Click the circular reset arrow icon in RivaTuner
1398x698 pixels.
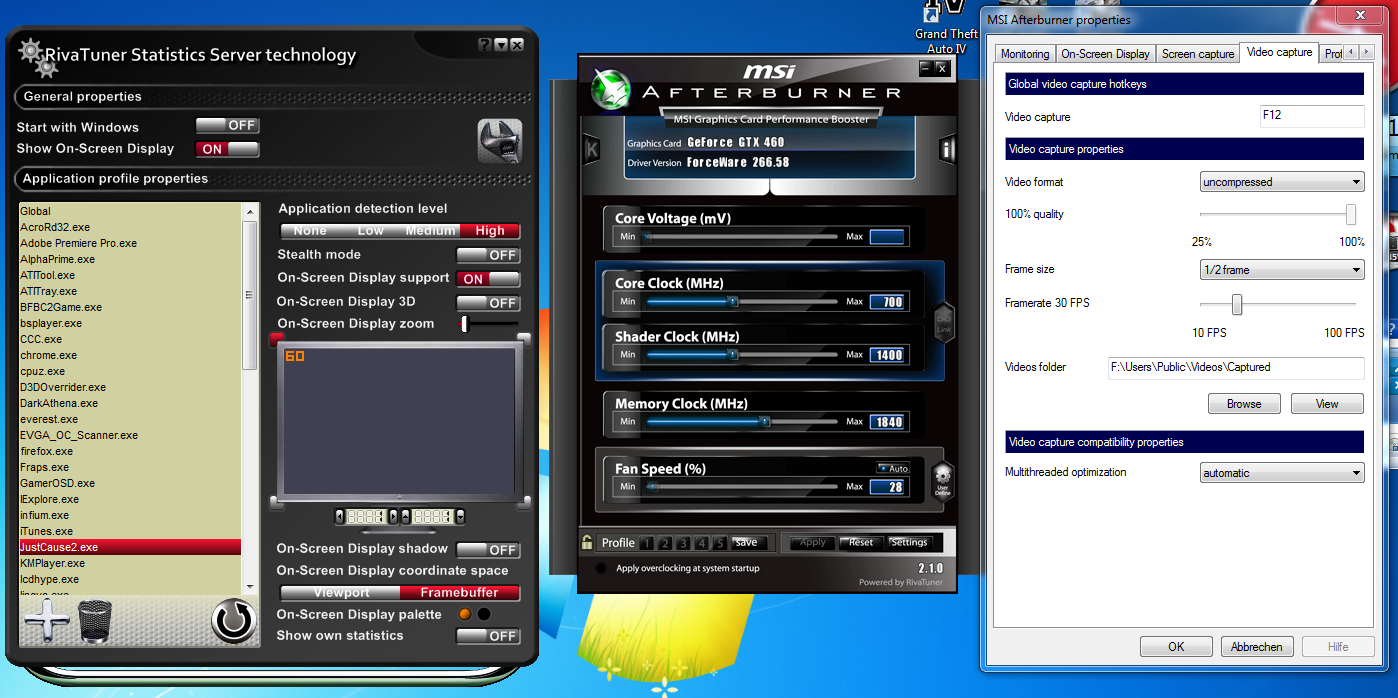click(x=234, y=621)
